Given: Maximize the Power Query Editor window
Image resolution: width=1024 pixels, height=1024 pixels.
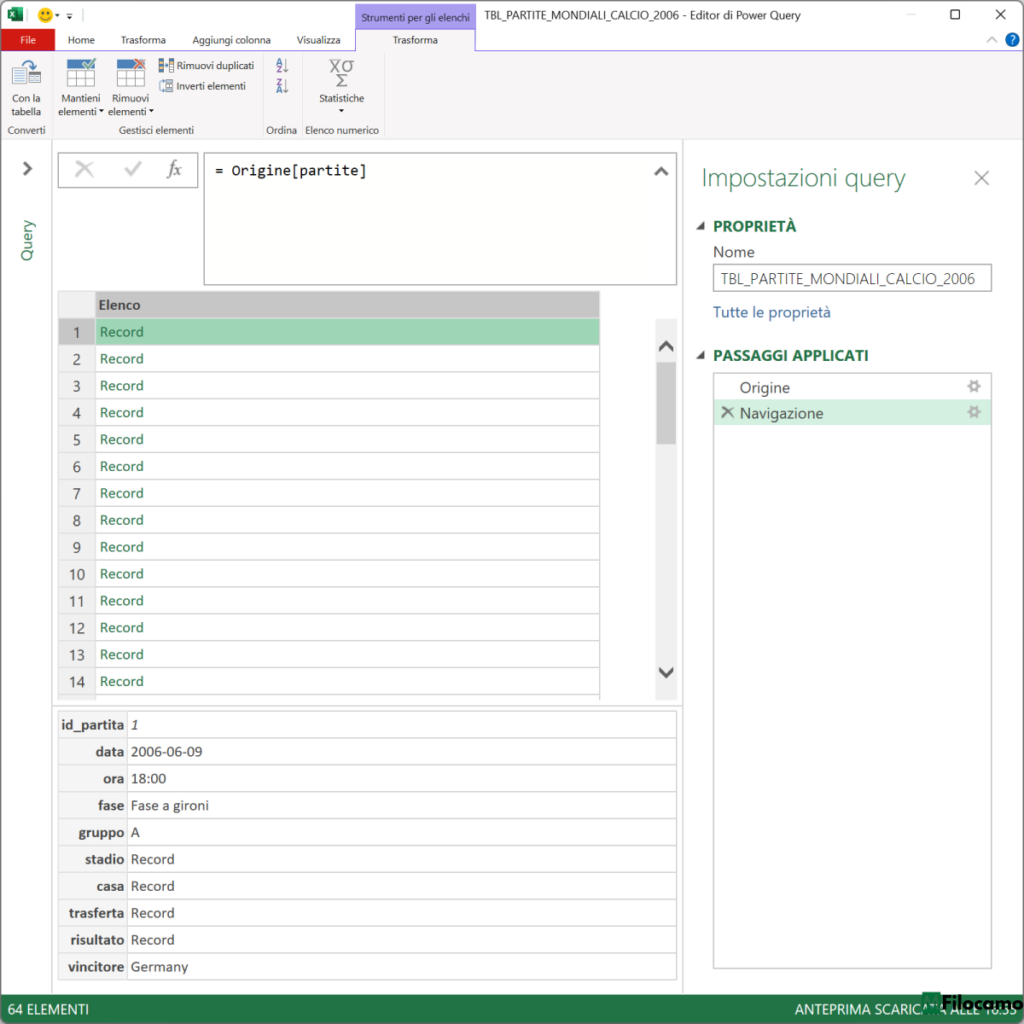Looking at the screenshot, I should (x=955, y=14).
